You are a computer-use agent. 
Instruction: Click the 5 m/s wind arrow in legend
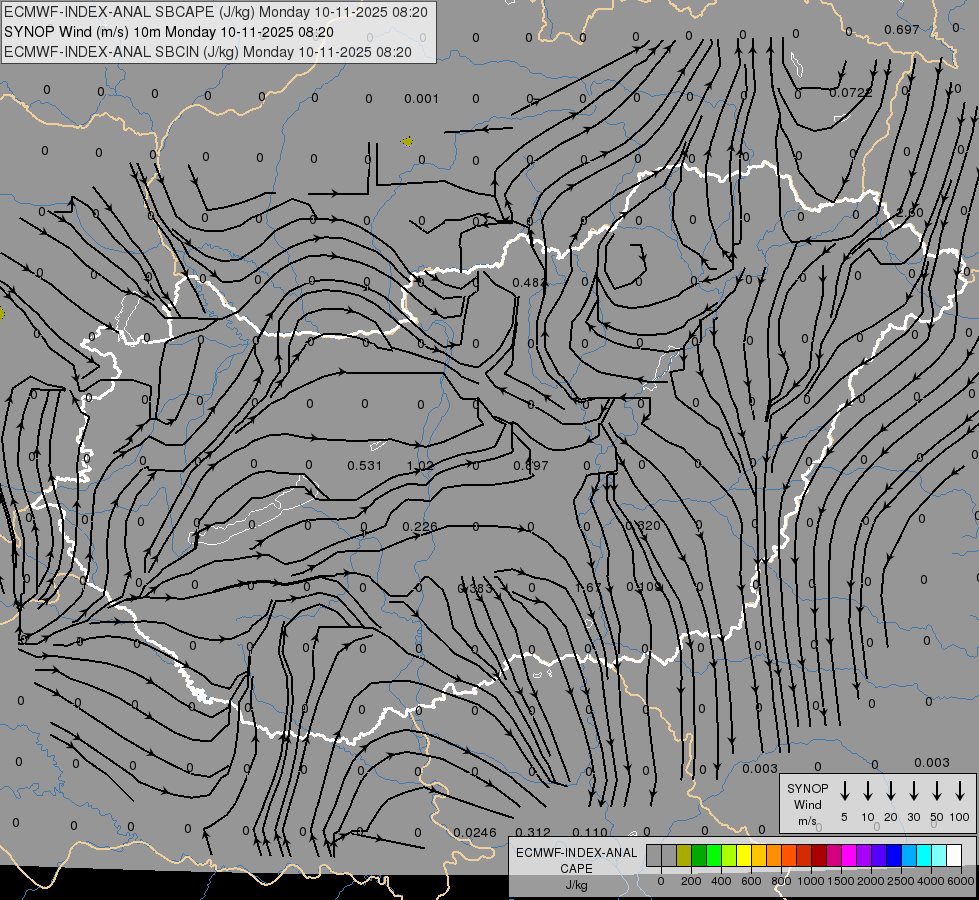(x=844, y=791)
